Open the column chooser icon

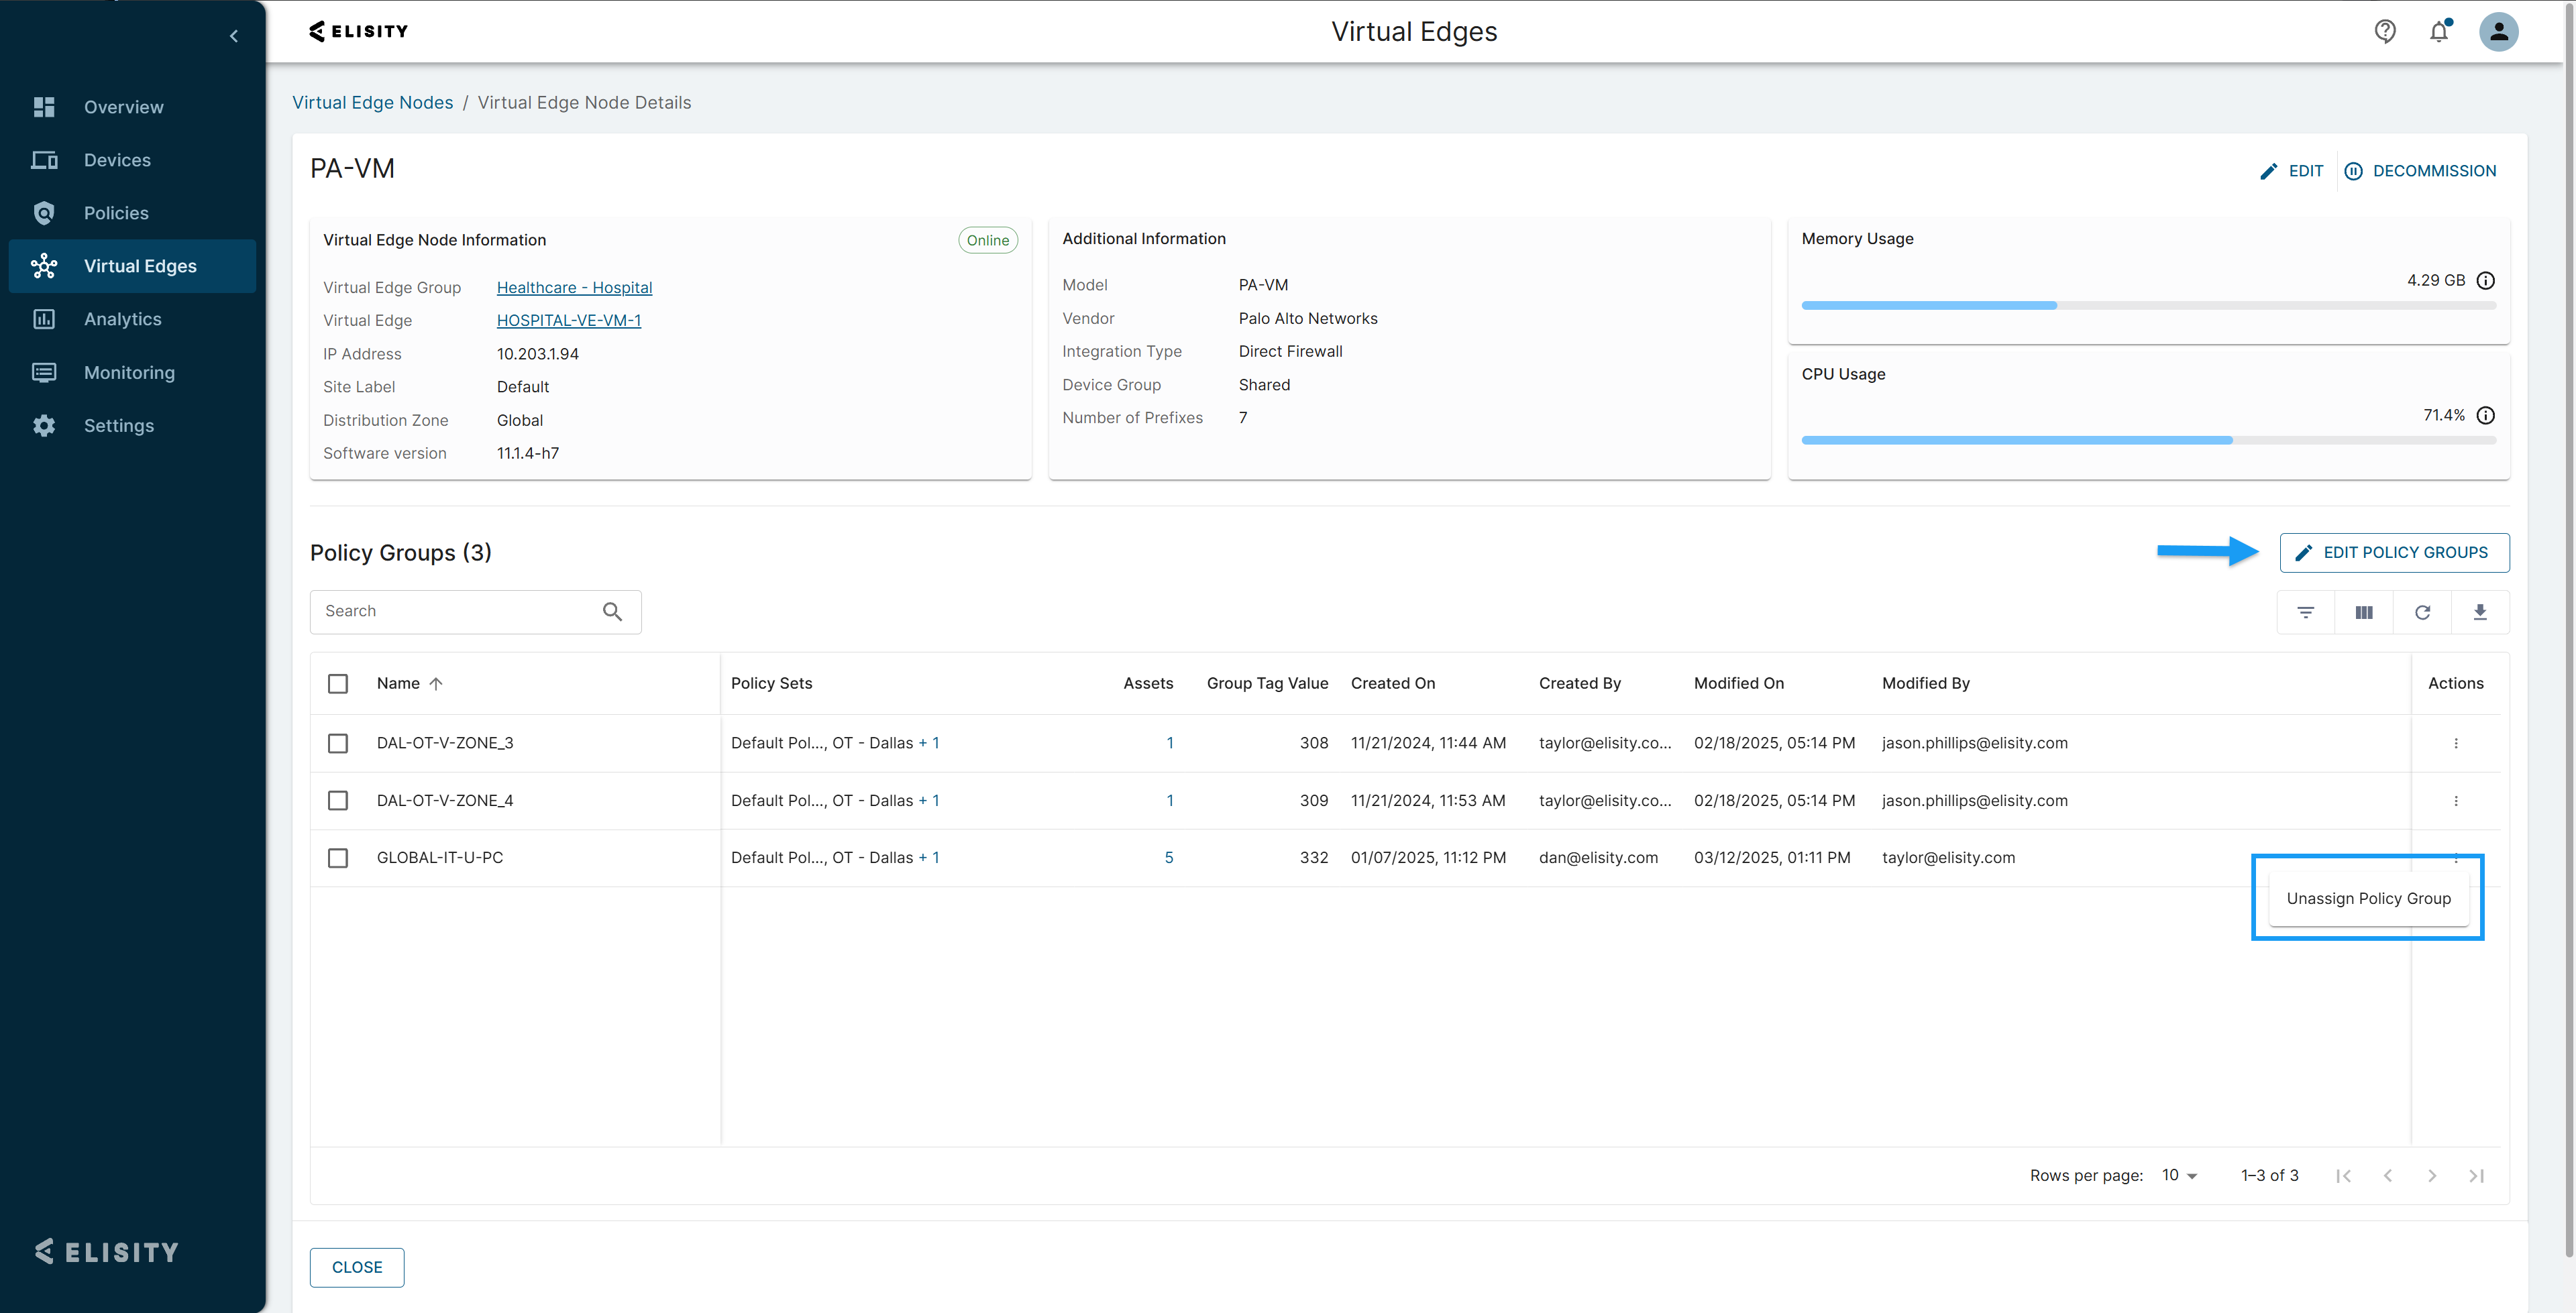point(2363,612)
